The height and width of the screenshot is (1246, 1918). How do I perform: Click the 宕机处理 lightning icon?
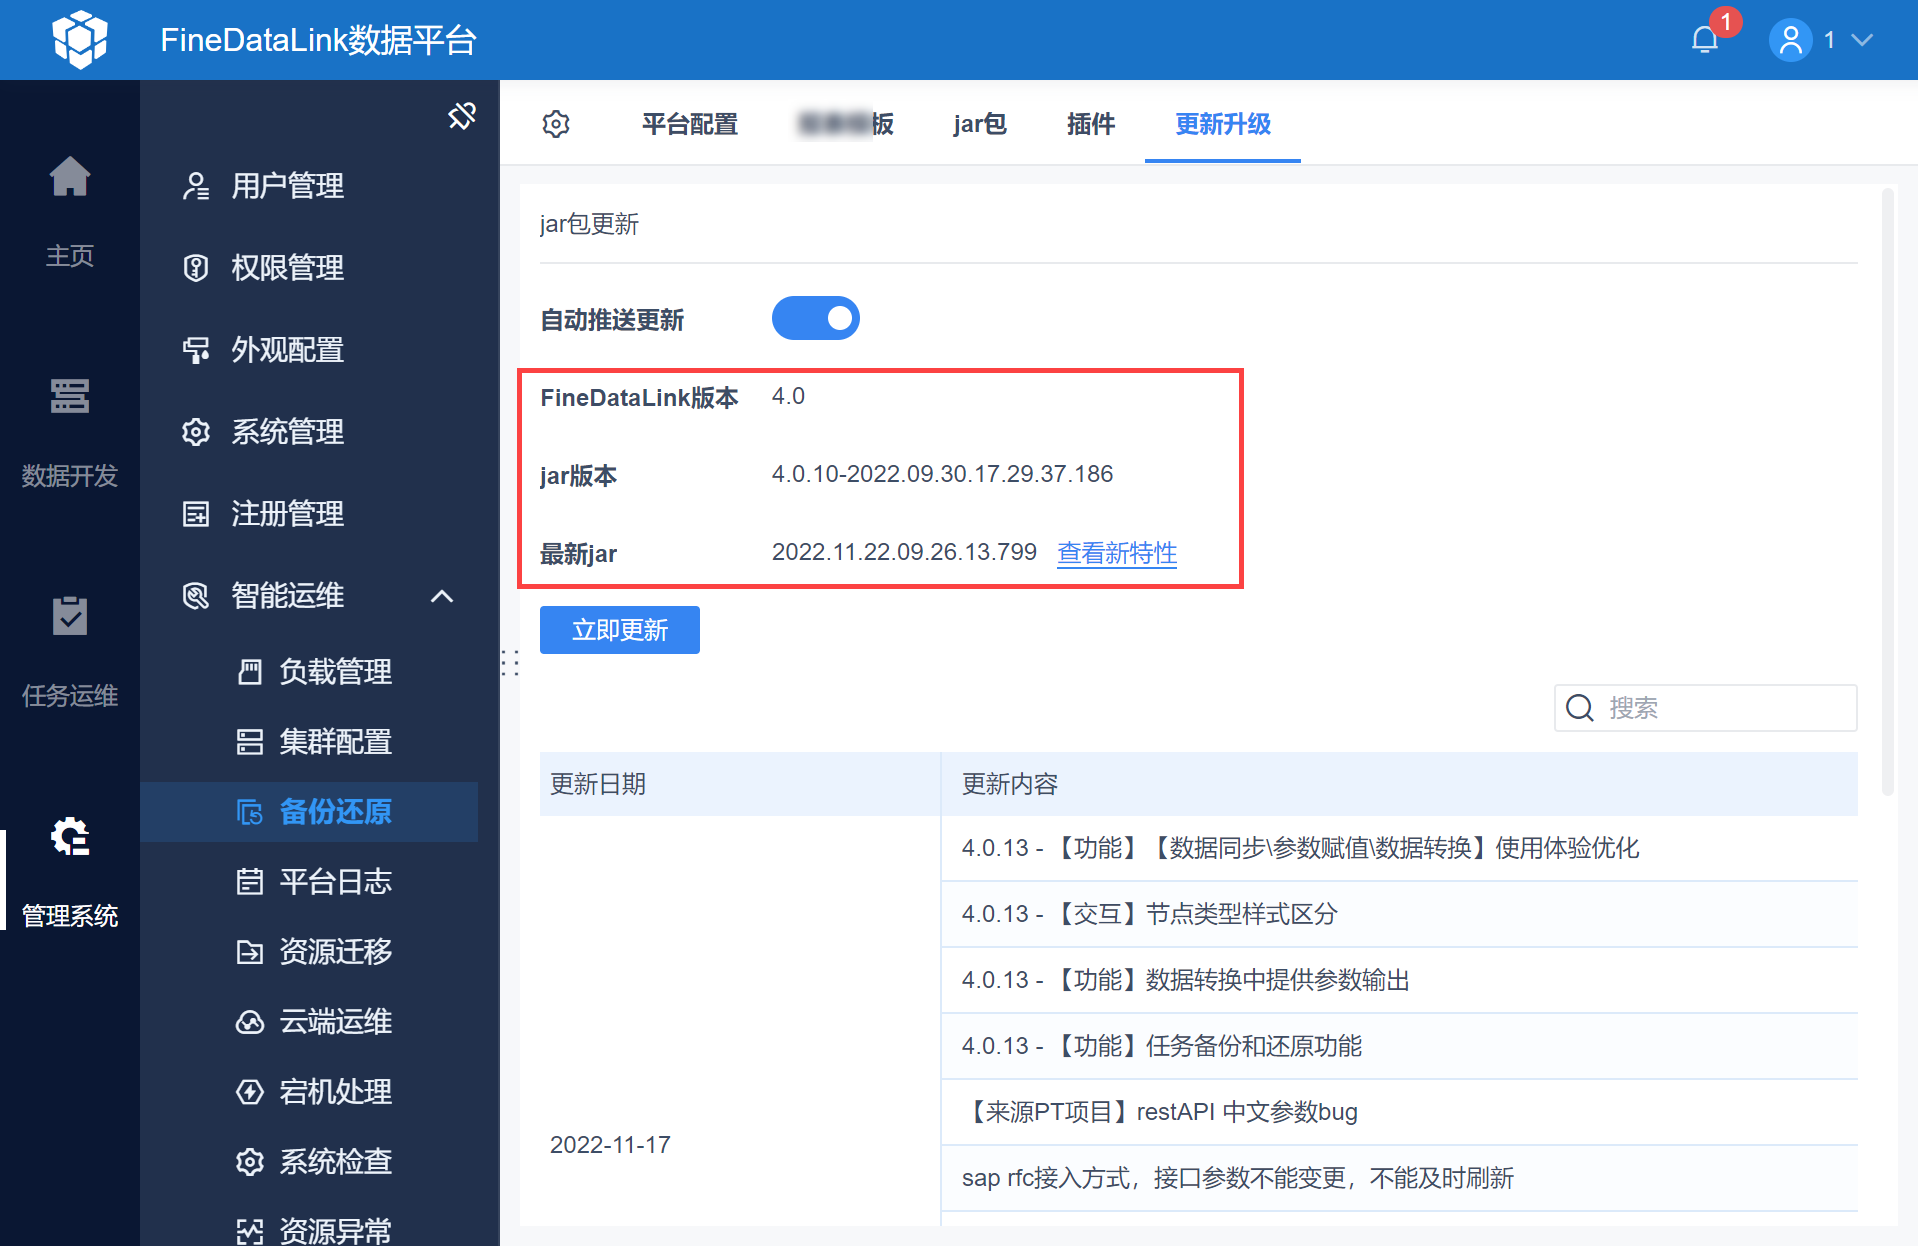pyautogui.click(x=250, y=1092)
